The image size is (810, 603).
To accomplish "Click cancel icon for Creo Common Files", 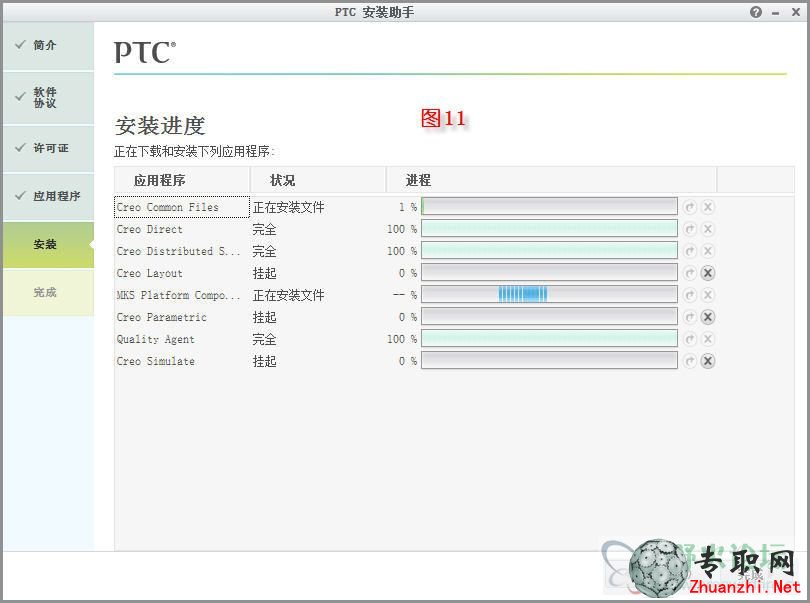I will 708,207.
